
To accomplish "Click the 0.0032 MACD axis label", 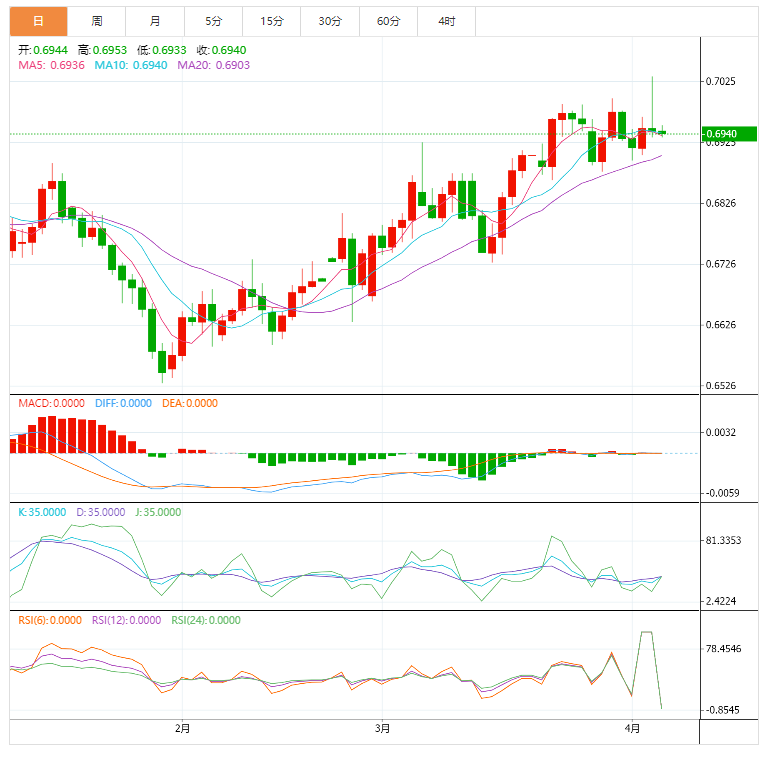I will tap(721, 432).
